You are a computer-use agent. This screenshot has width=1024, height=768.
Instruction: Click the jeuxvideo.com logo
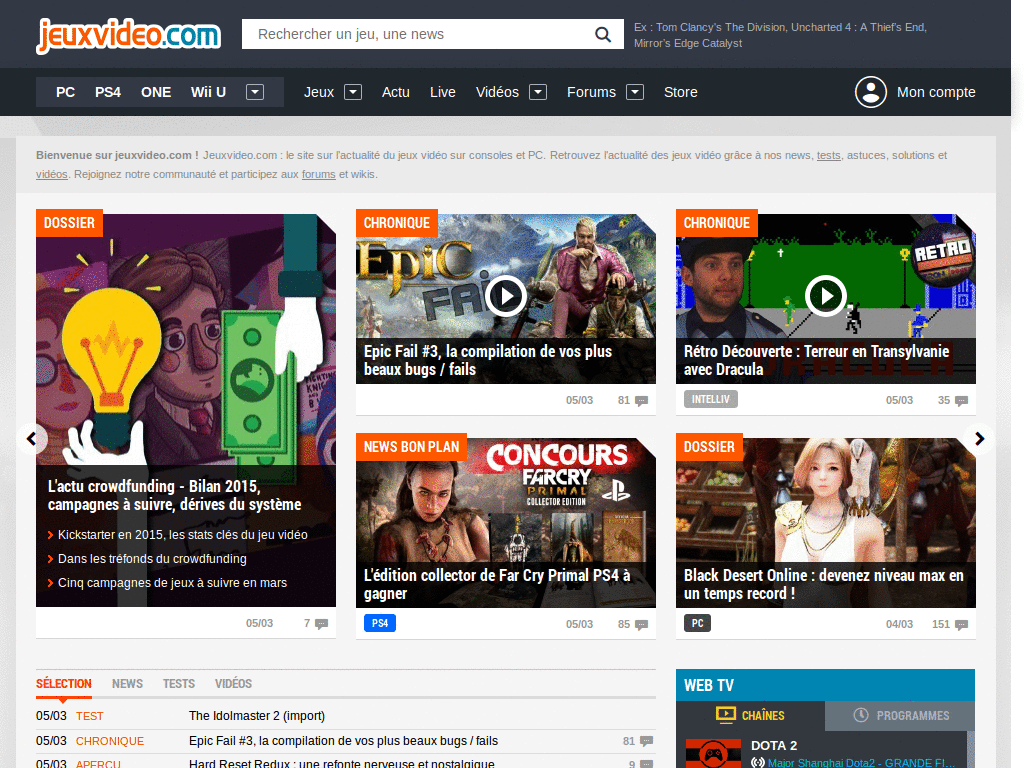128,35
